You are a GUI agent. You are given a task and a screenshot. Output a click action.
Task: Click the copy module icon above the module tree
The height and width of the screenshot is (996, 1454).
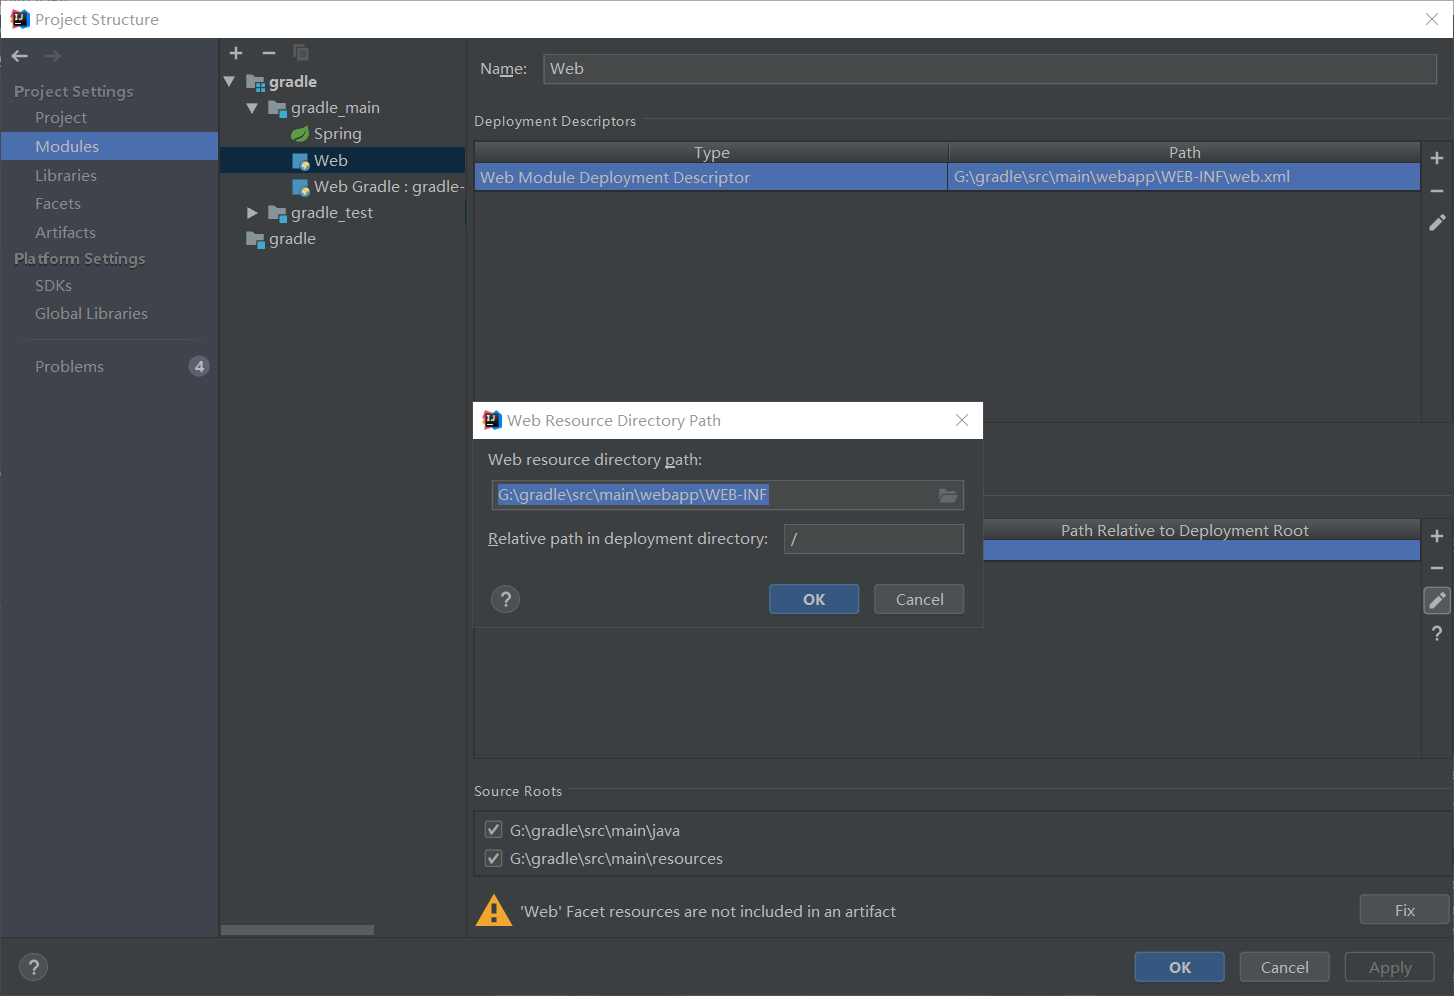point(300,53)
